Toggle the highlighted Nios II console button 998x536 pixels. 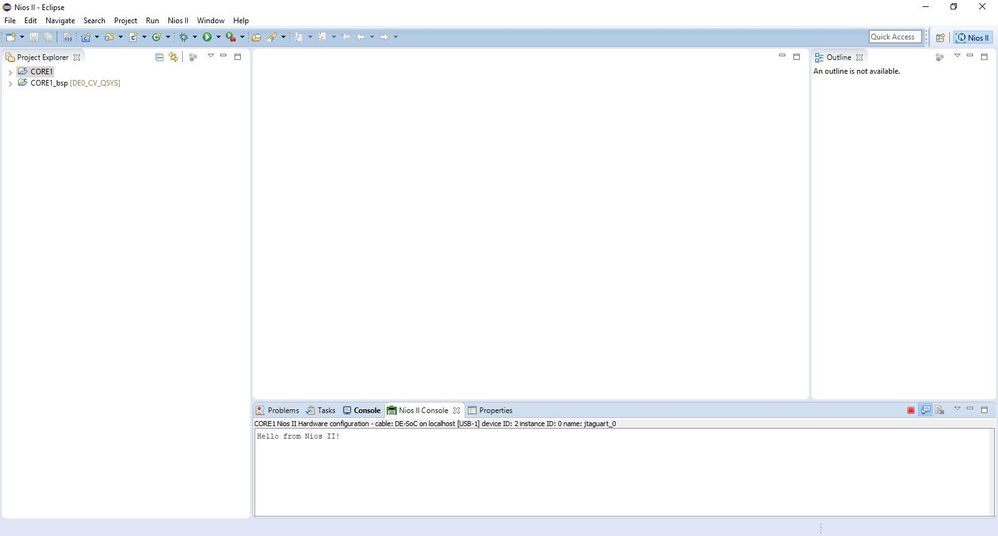(925, 410)
